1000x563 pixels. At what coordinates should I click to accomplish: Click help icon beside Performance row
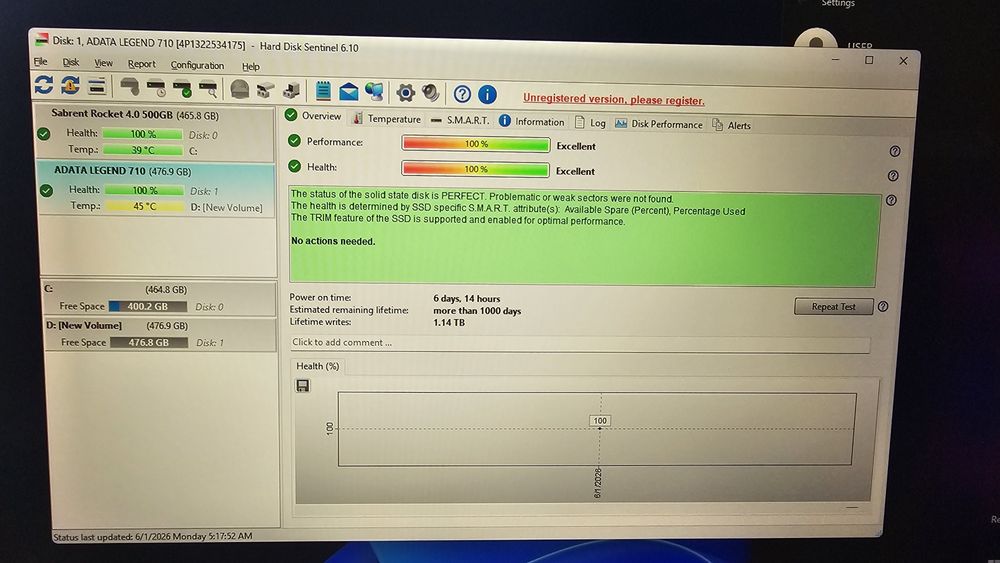895,151
